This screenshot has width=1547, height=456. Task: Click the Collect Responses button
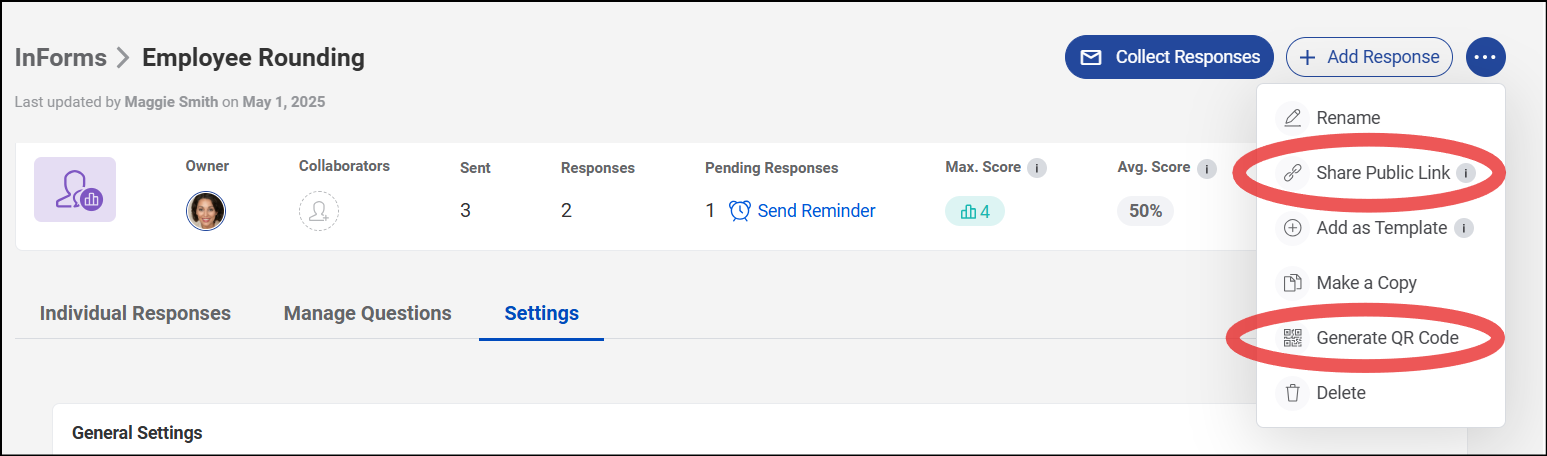tap(1169, 57)
